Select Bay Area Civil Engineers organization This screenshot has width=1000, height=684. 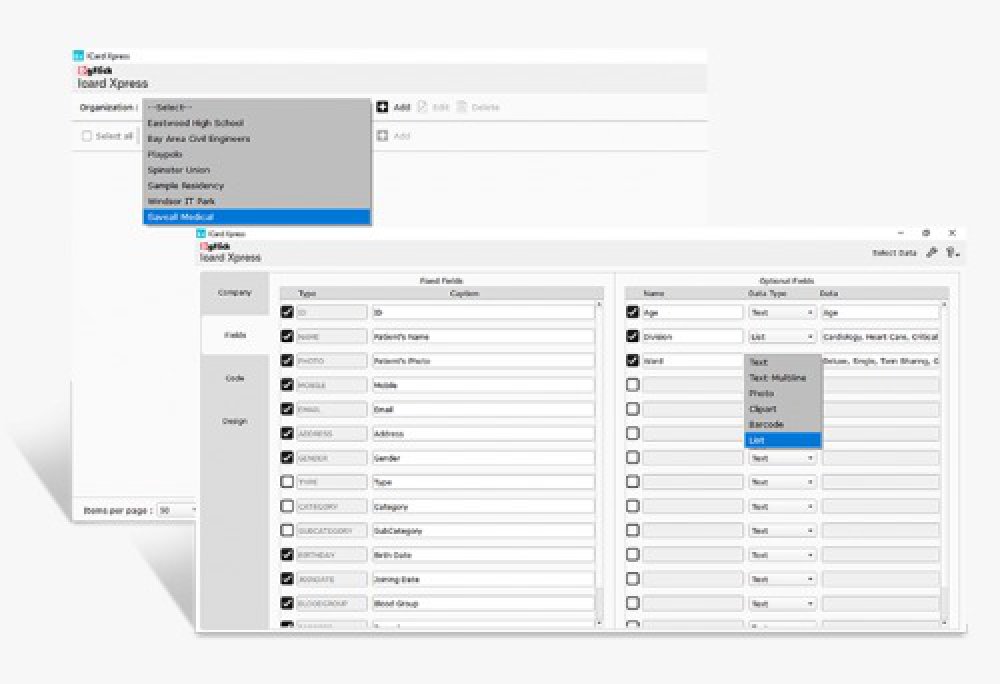pos(256,138)
